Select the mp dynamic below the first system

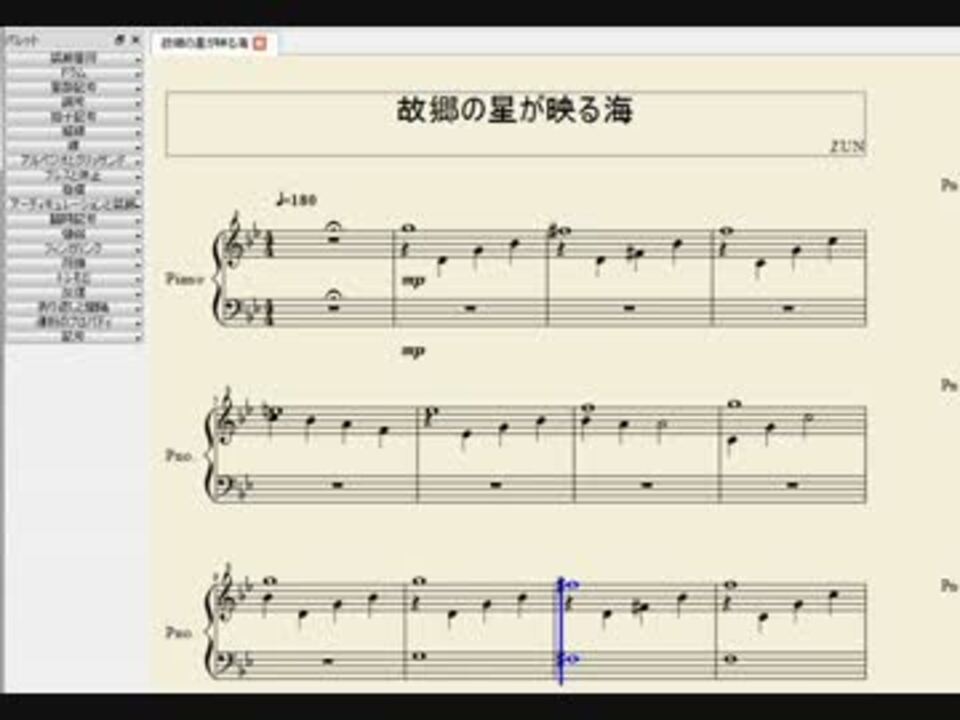(413, 351)
